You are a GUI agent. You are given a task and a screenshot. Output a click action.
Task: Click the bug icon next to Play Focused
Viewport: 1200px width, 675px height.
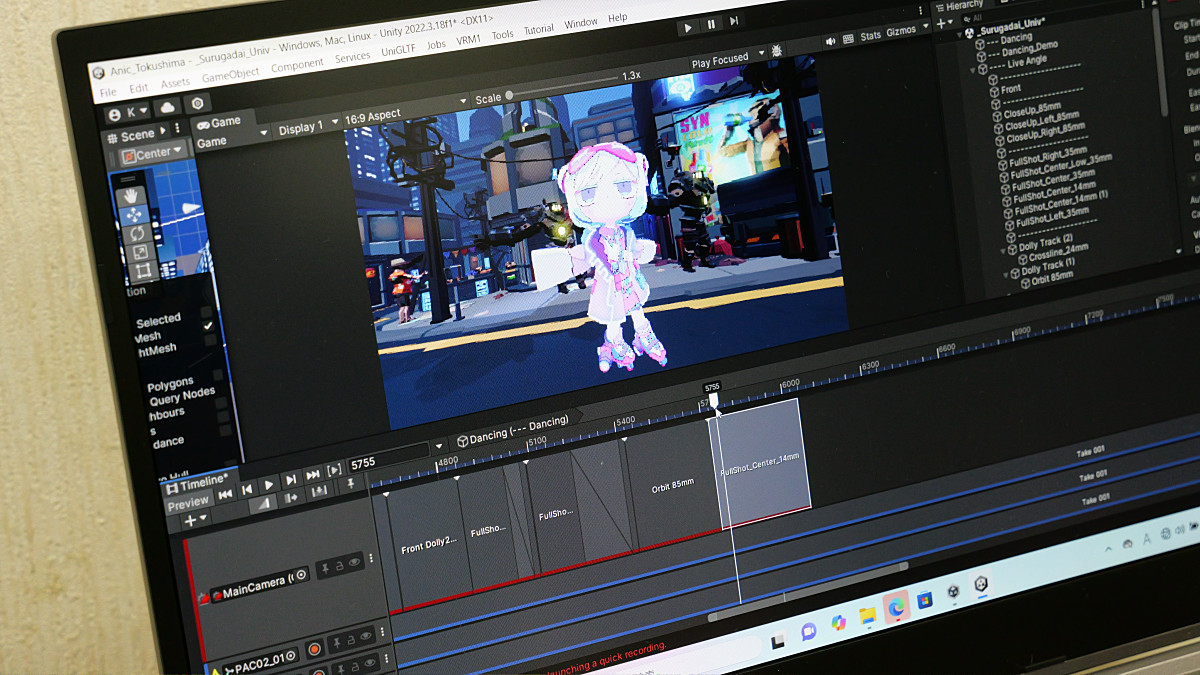pyautogui.click(x=778, y=51)
